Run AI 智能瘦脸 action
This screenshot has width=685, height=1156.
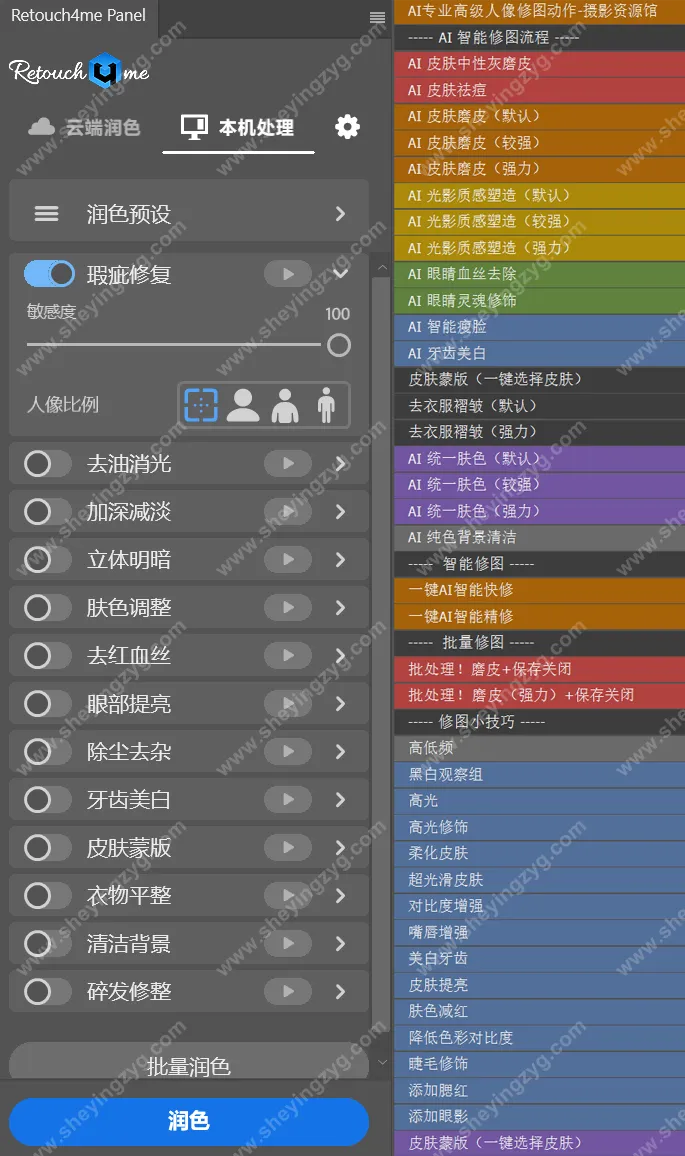coord(540,327)
